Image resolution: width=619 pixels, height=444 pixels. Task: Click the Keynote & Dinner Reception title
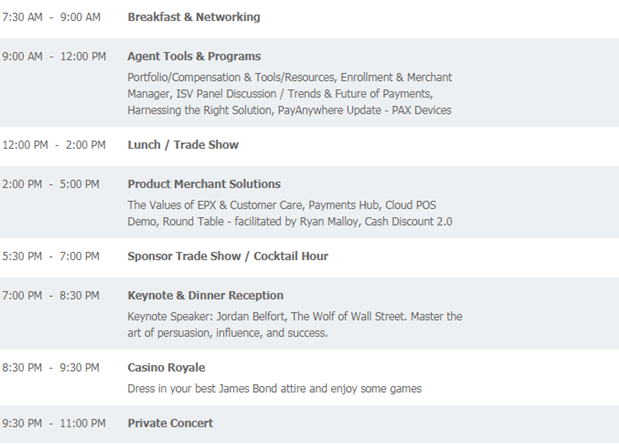coord(205,295)
